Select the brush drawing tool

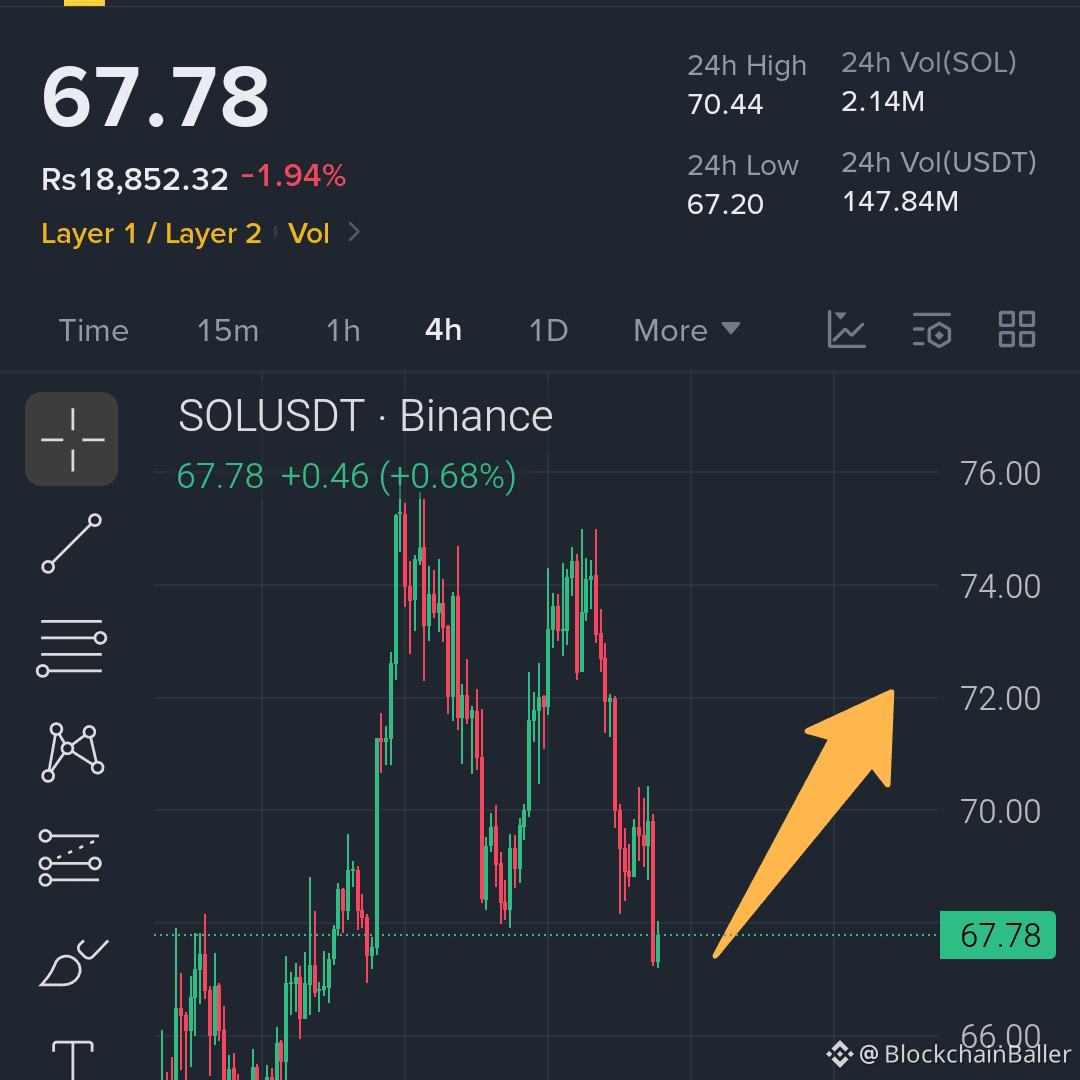pyautogui.click(x=73, y=962)
